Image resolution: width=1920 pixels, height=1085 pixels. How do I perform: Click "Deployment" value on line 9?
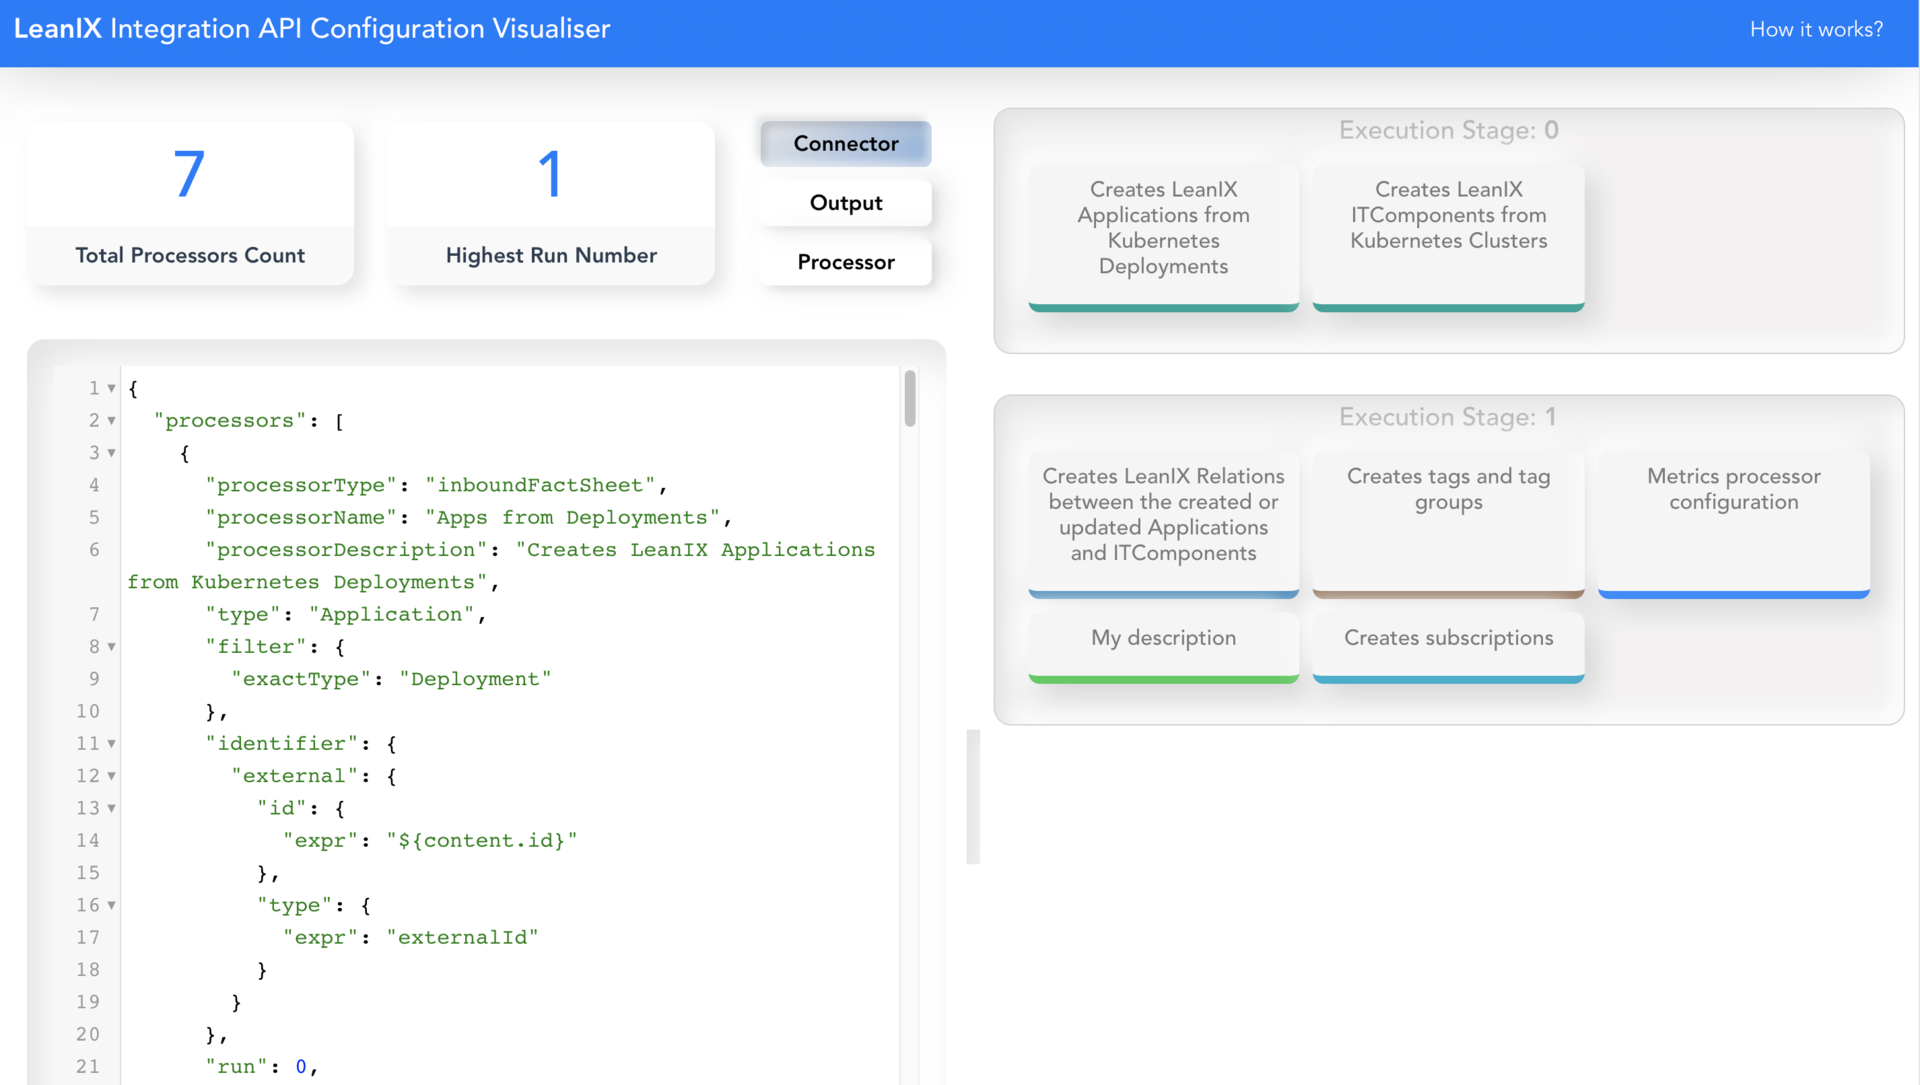click(475, 679)
